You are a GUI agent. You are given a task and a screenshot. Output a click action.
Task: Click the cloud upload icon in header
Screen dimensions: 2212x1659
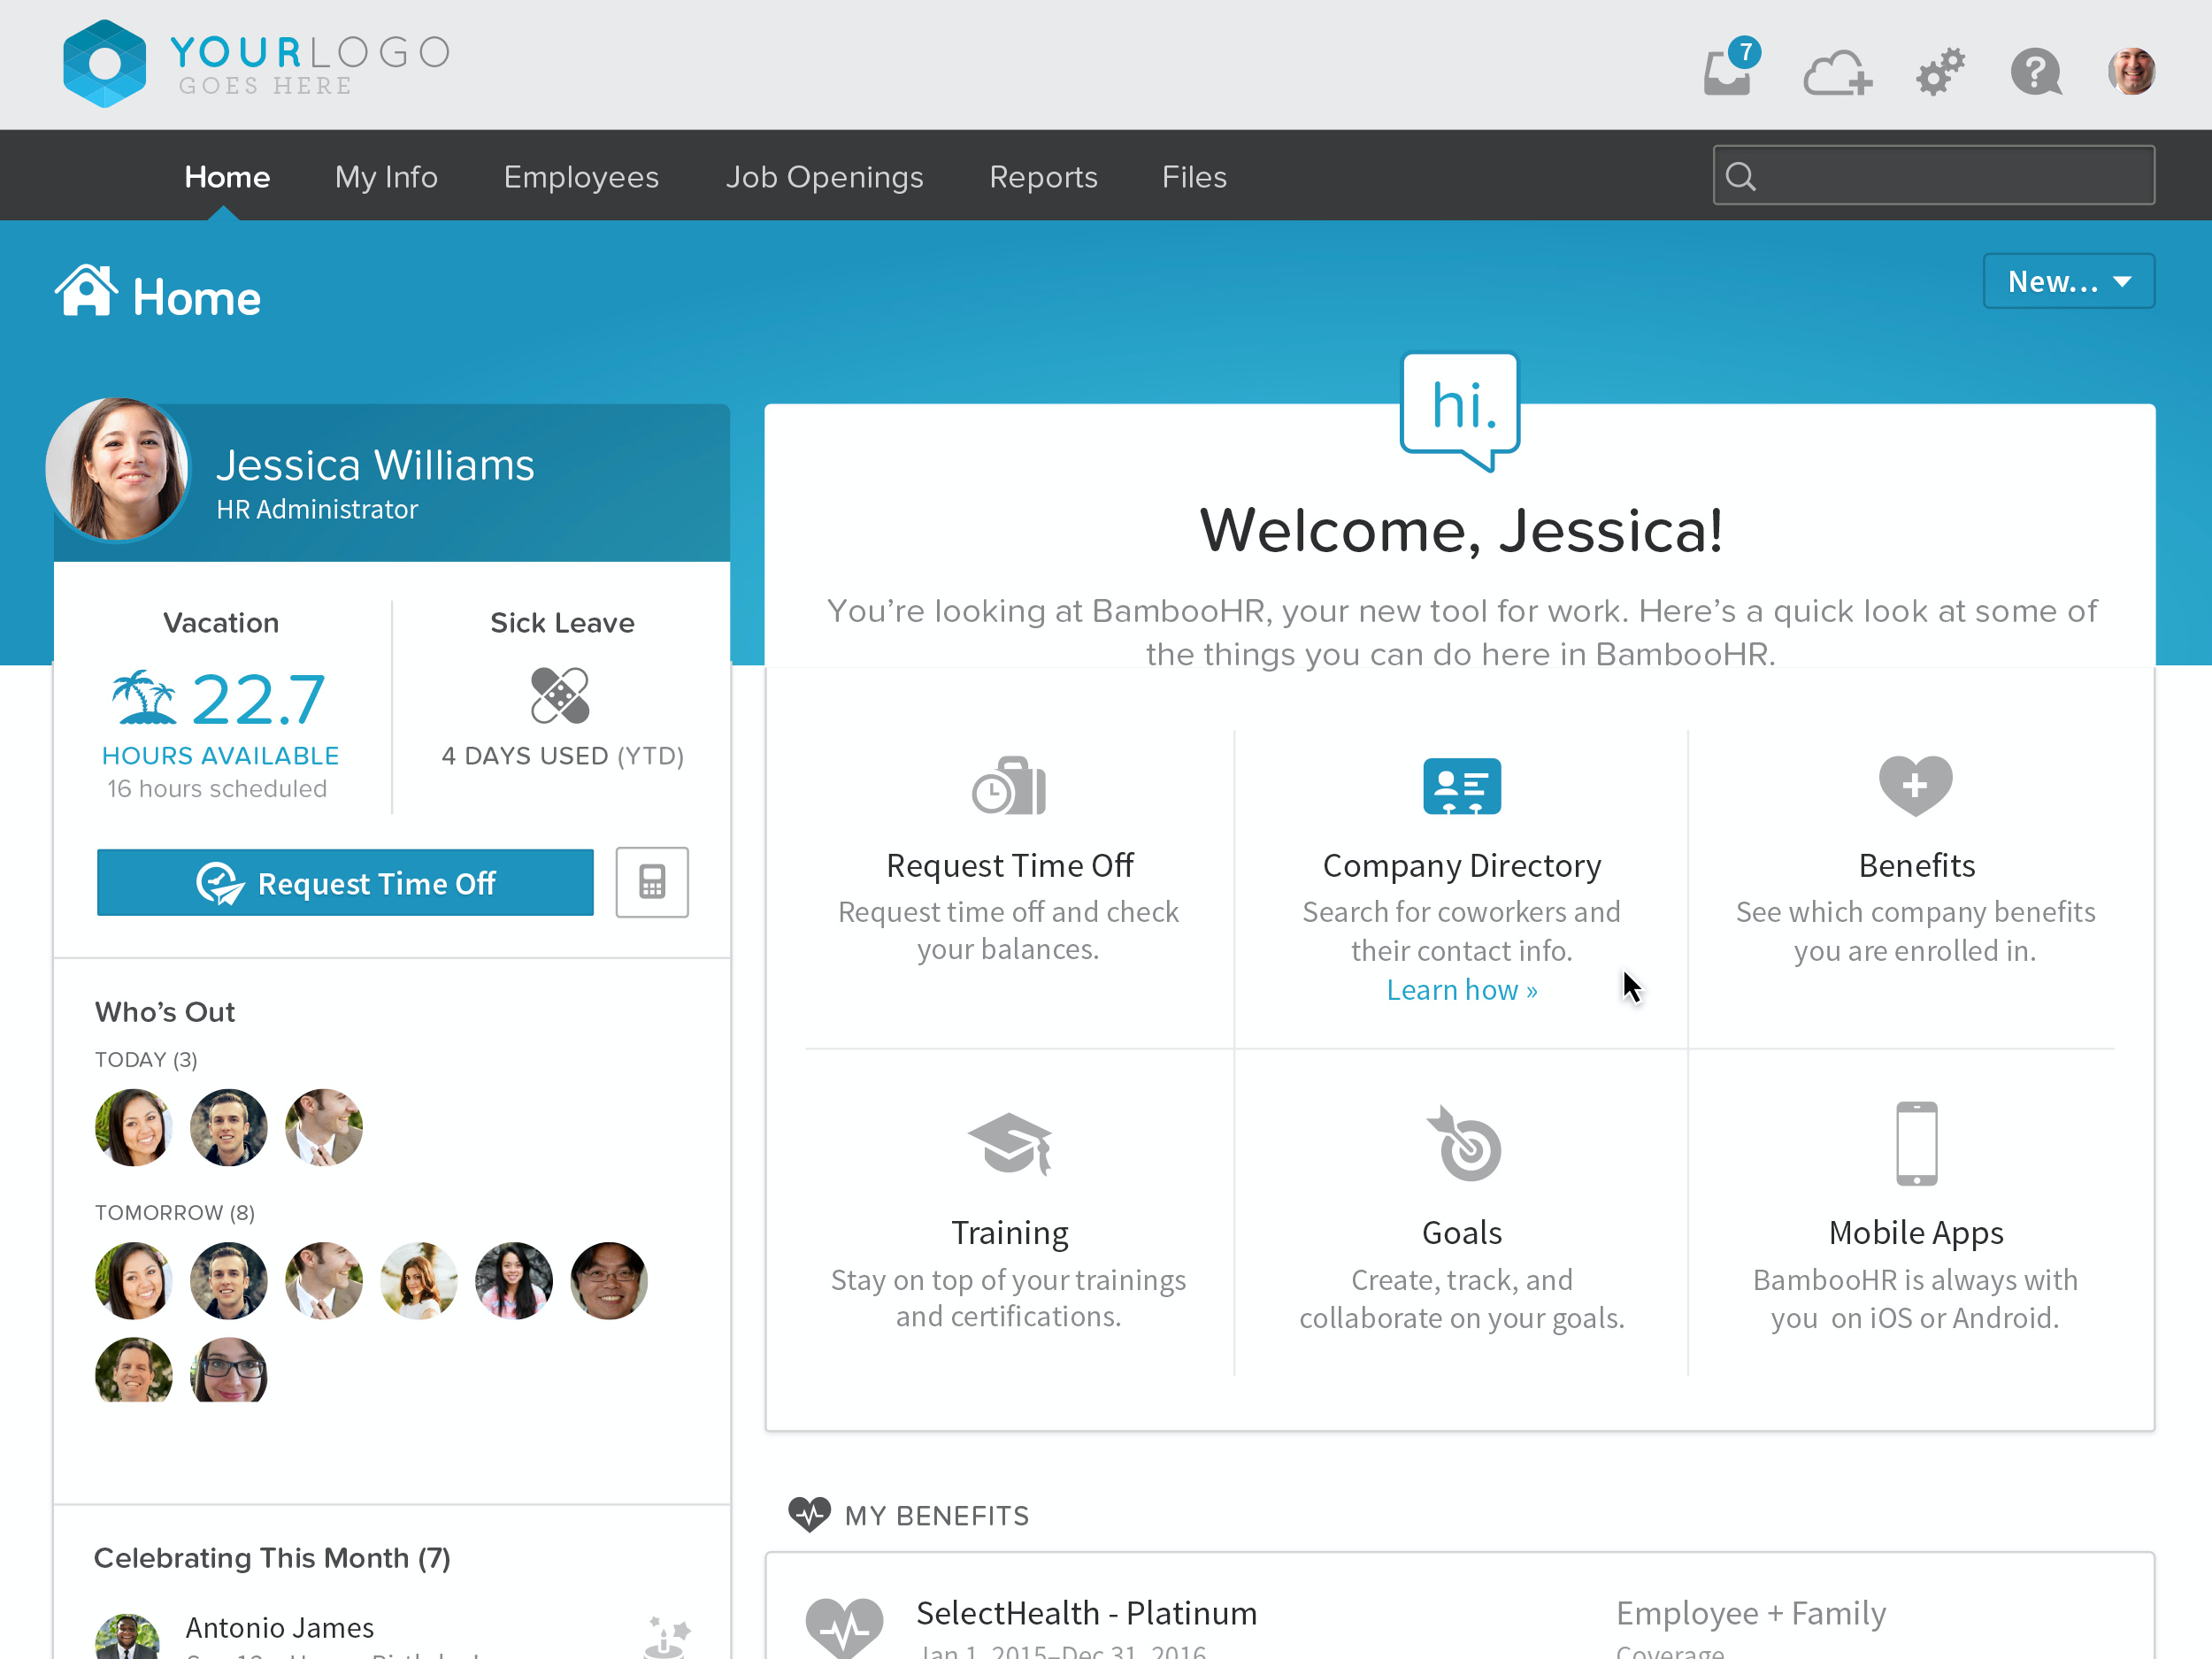[x=1838, y=70]
